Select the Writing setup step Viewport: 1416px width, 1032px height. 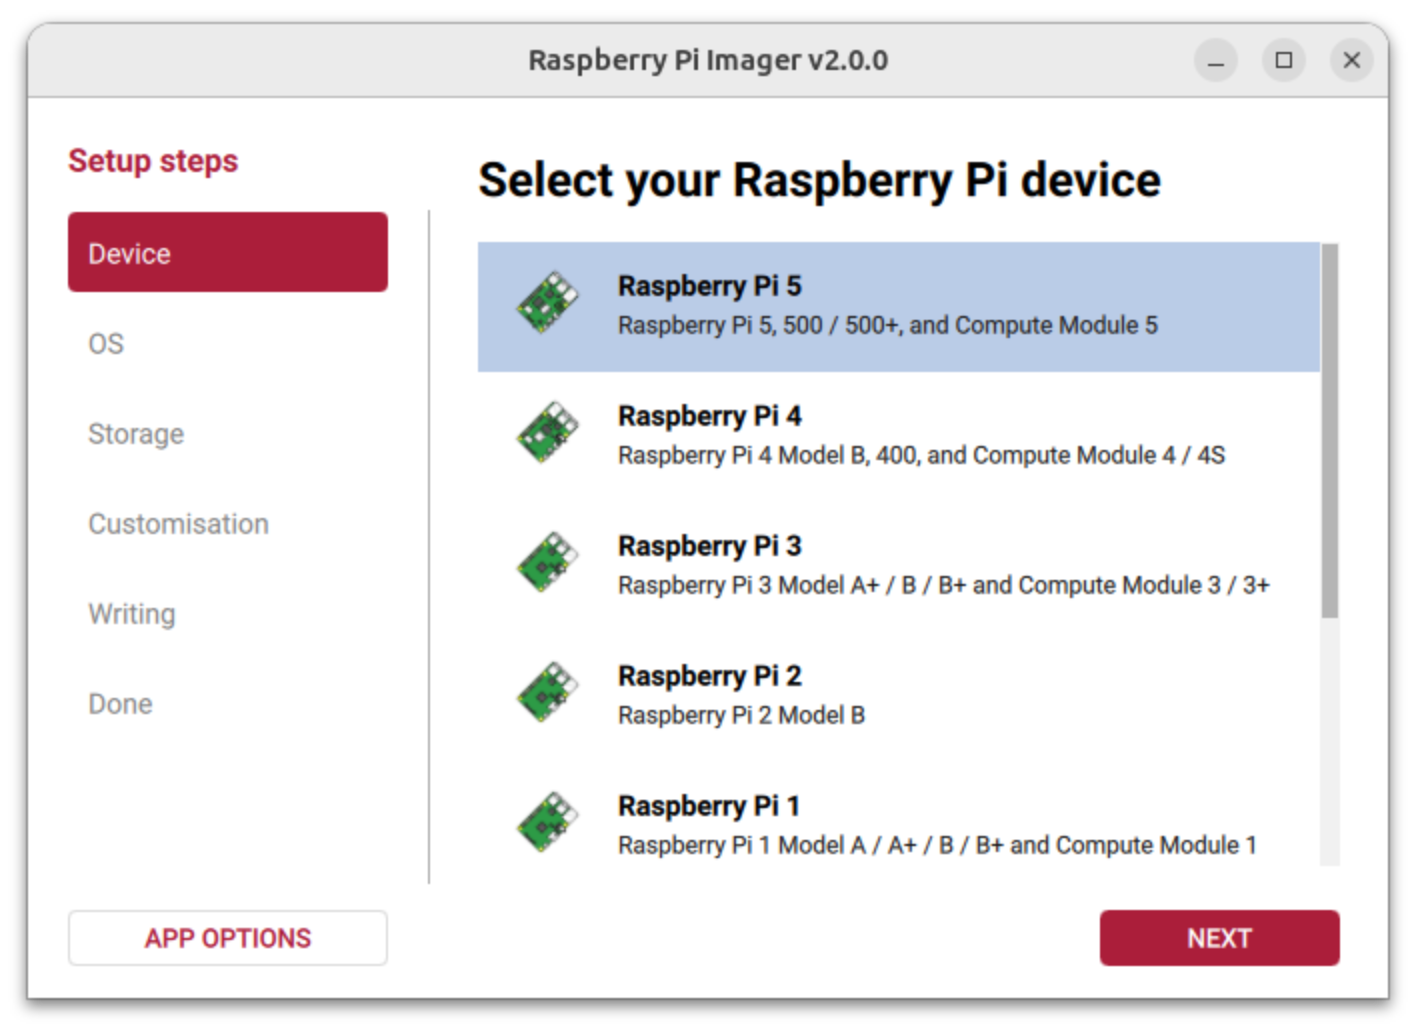coord(132,613)
